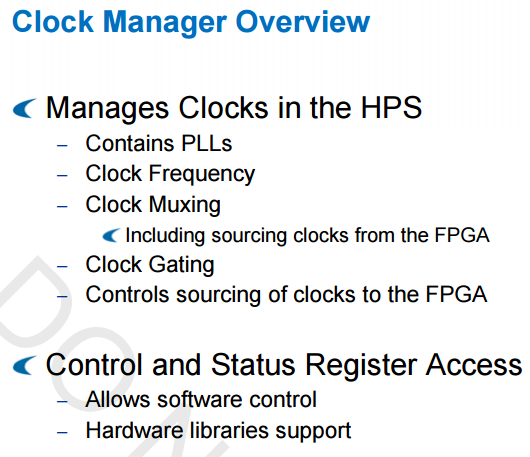530x457 pixels.
Task: Click the Clock Gating text
Action: coord(150,265)
